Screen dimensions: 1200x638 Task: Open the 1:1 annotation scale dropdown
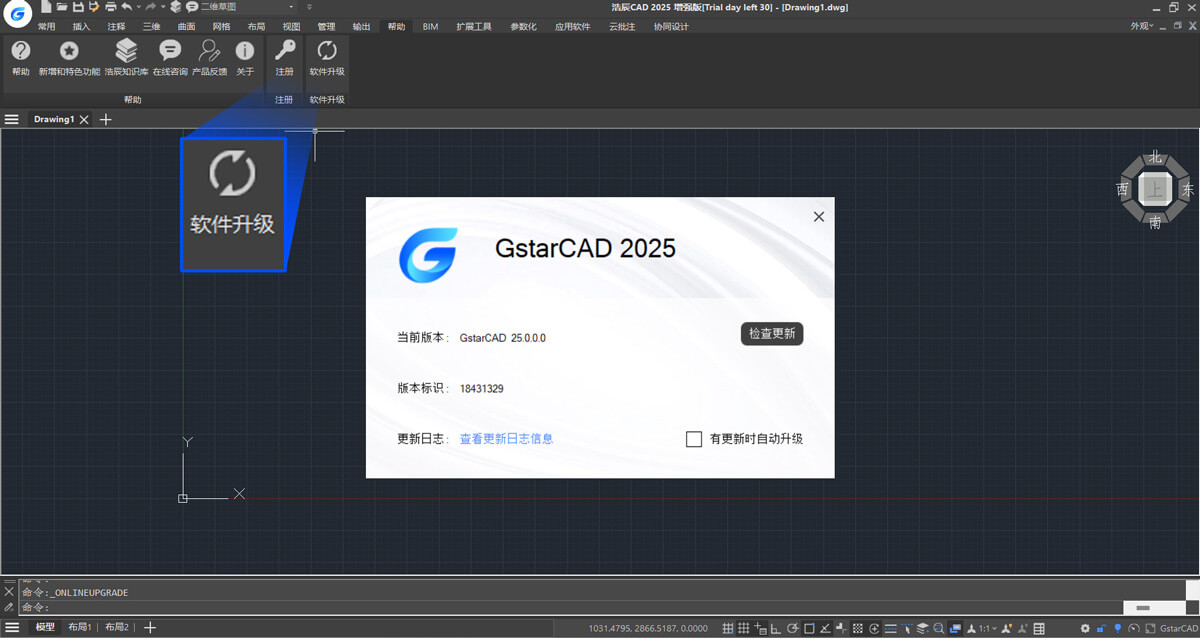coord(986,628)
